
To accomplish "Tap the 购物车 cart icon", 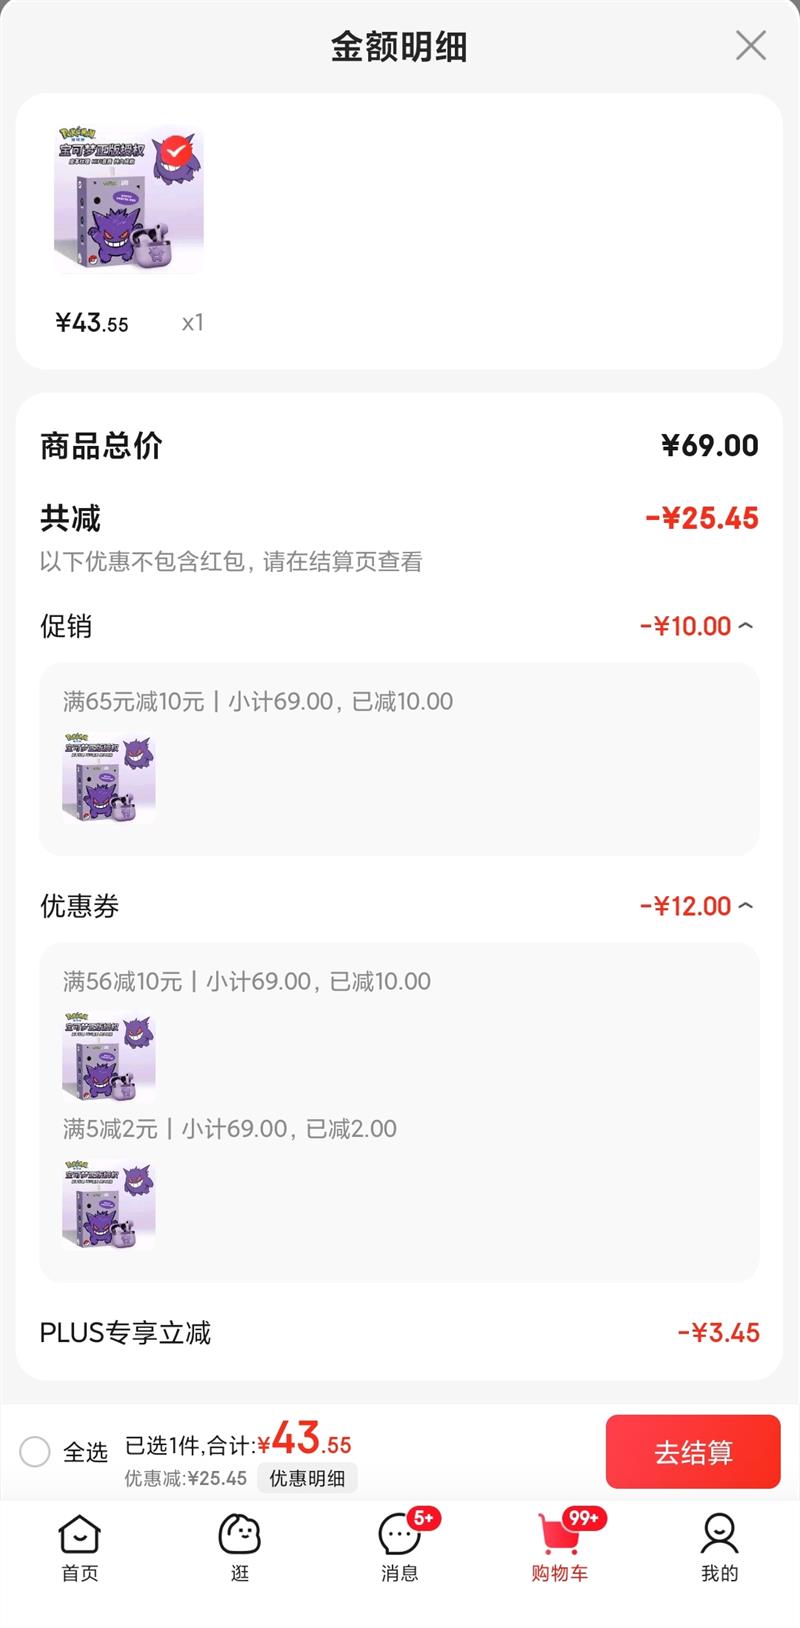I will pos(560,1535).
